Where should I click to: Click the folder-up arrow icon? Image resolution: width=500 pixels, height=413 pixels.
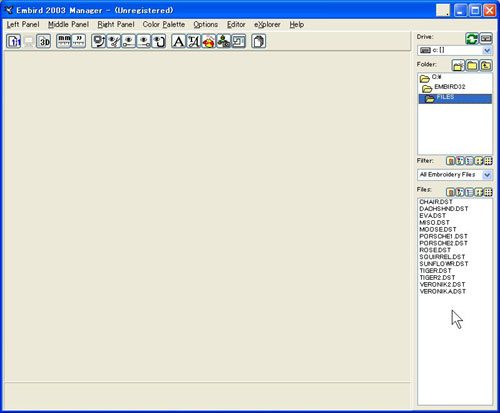486,65
